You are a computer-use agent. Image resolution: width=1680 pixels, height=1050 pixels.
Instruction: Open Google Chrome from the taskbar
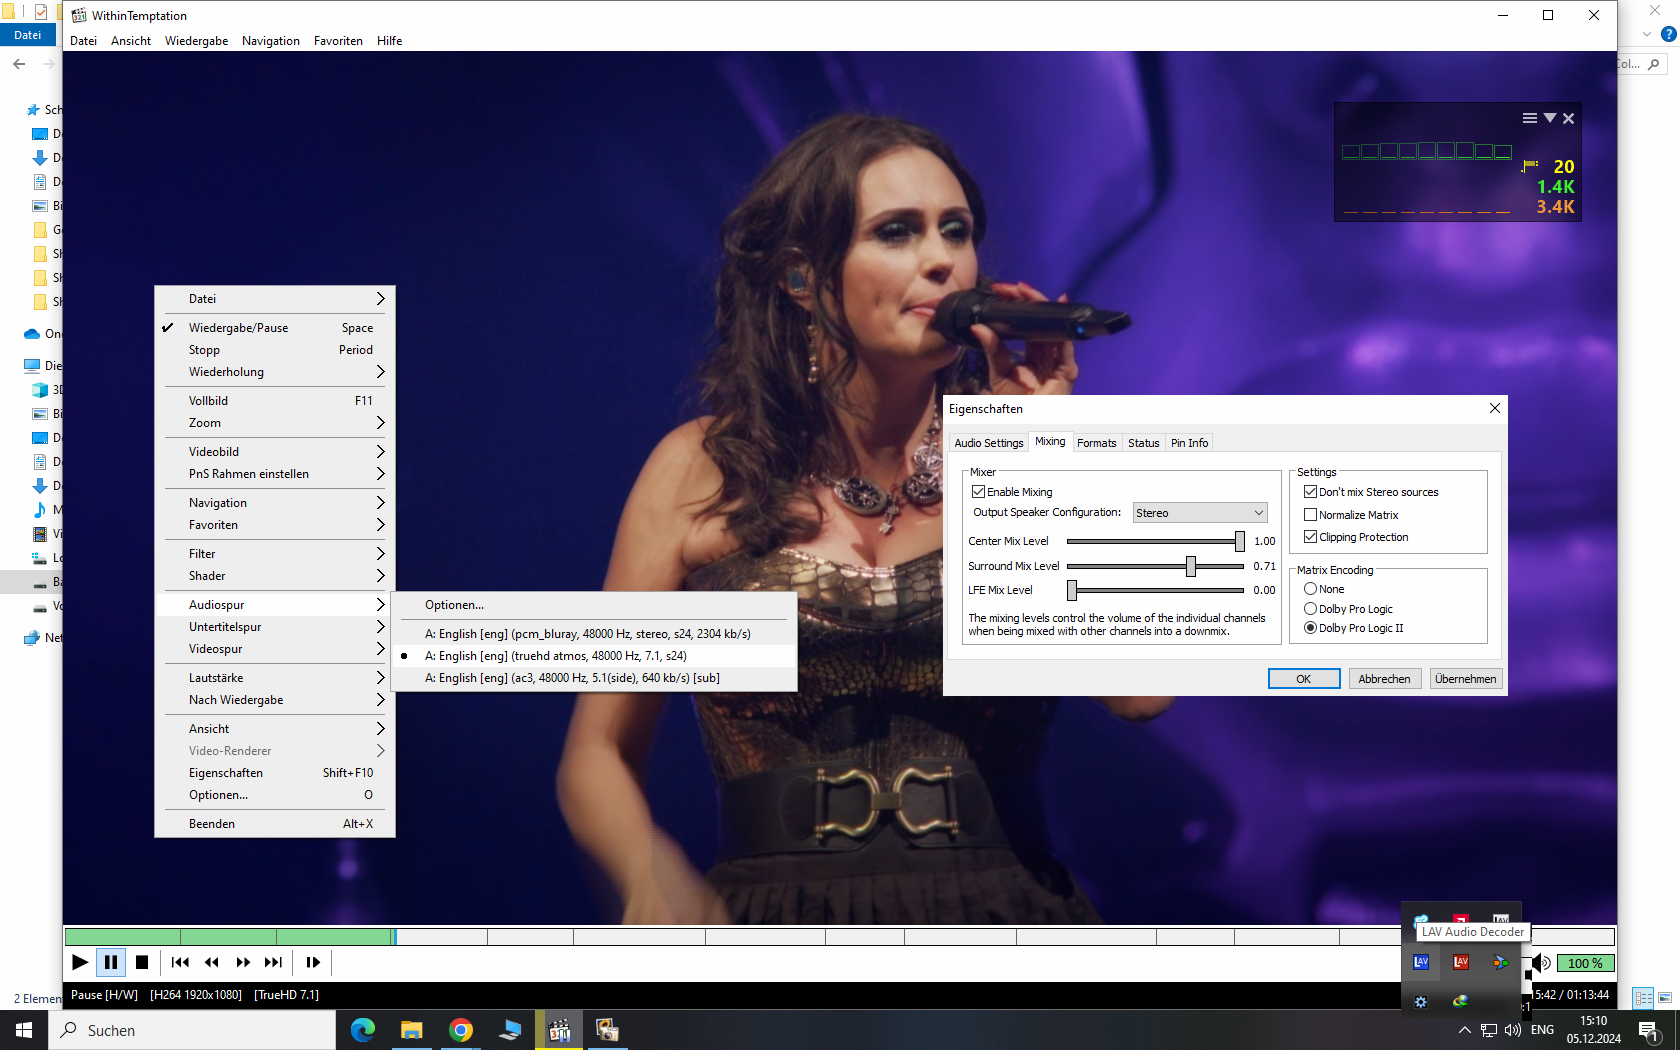(x=461, y=1030)
